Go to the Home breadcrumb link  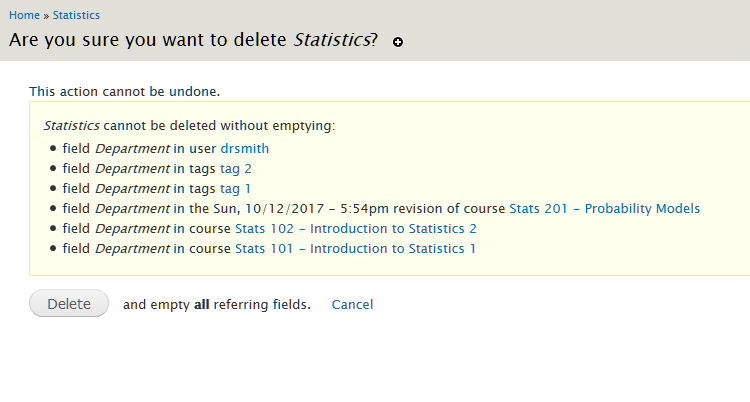[x=24, y=15]
